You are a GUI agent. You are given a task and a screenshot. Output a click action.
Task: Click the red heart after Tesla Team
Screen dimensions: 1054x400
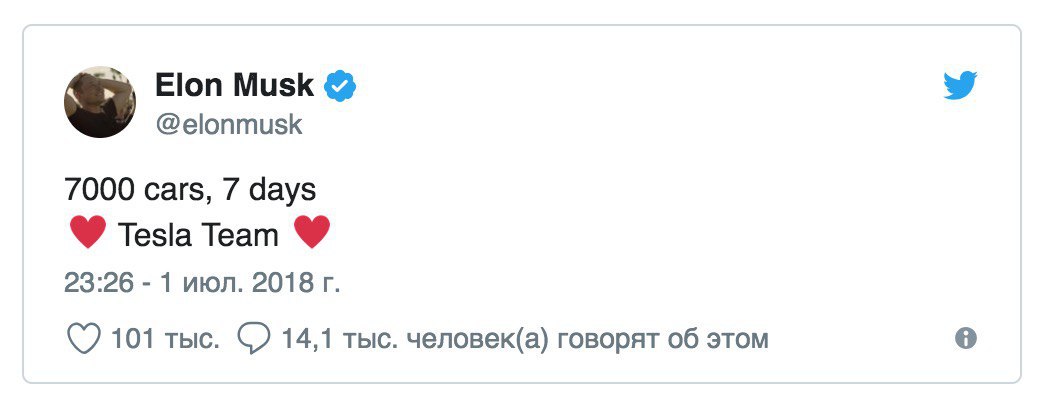click(x=311, y=235)
